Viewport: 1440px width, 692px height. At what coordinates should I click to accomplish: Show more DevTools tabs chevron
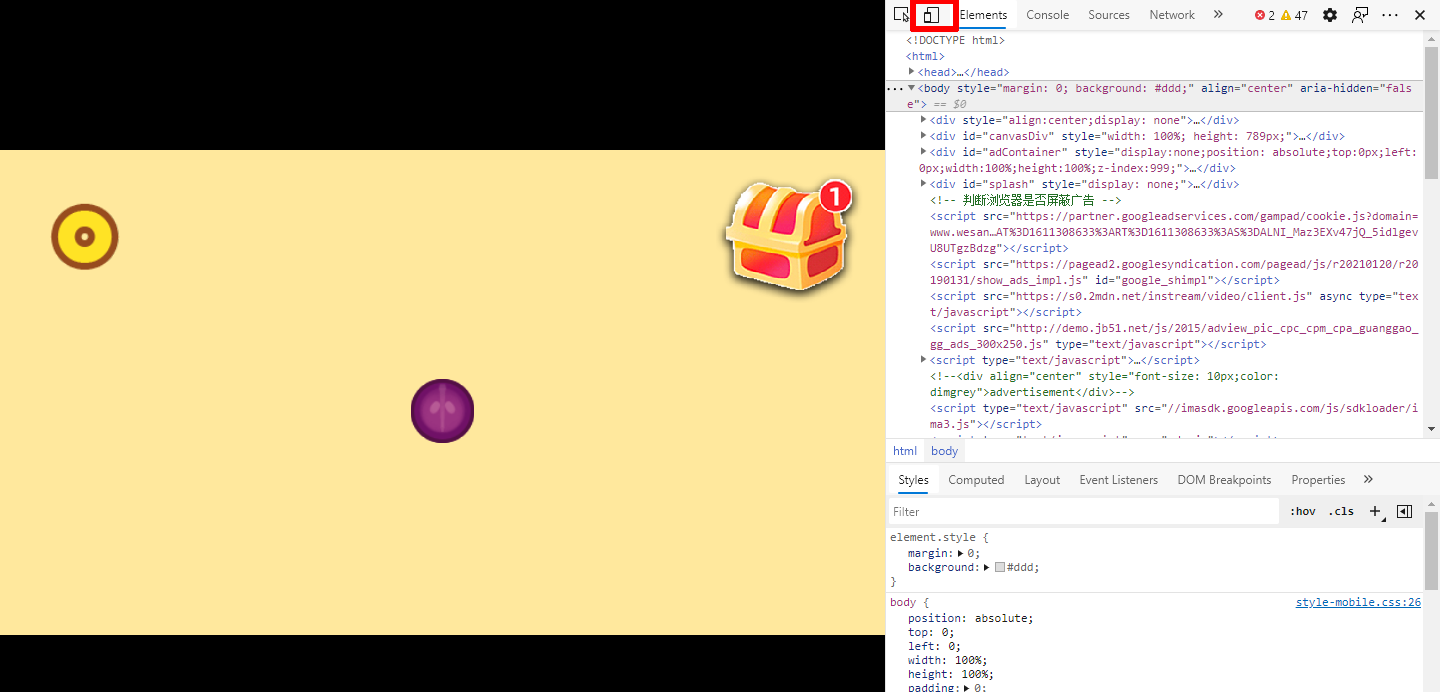[1218, 15]
